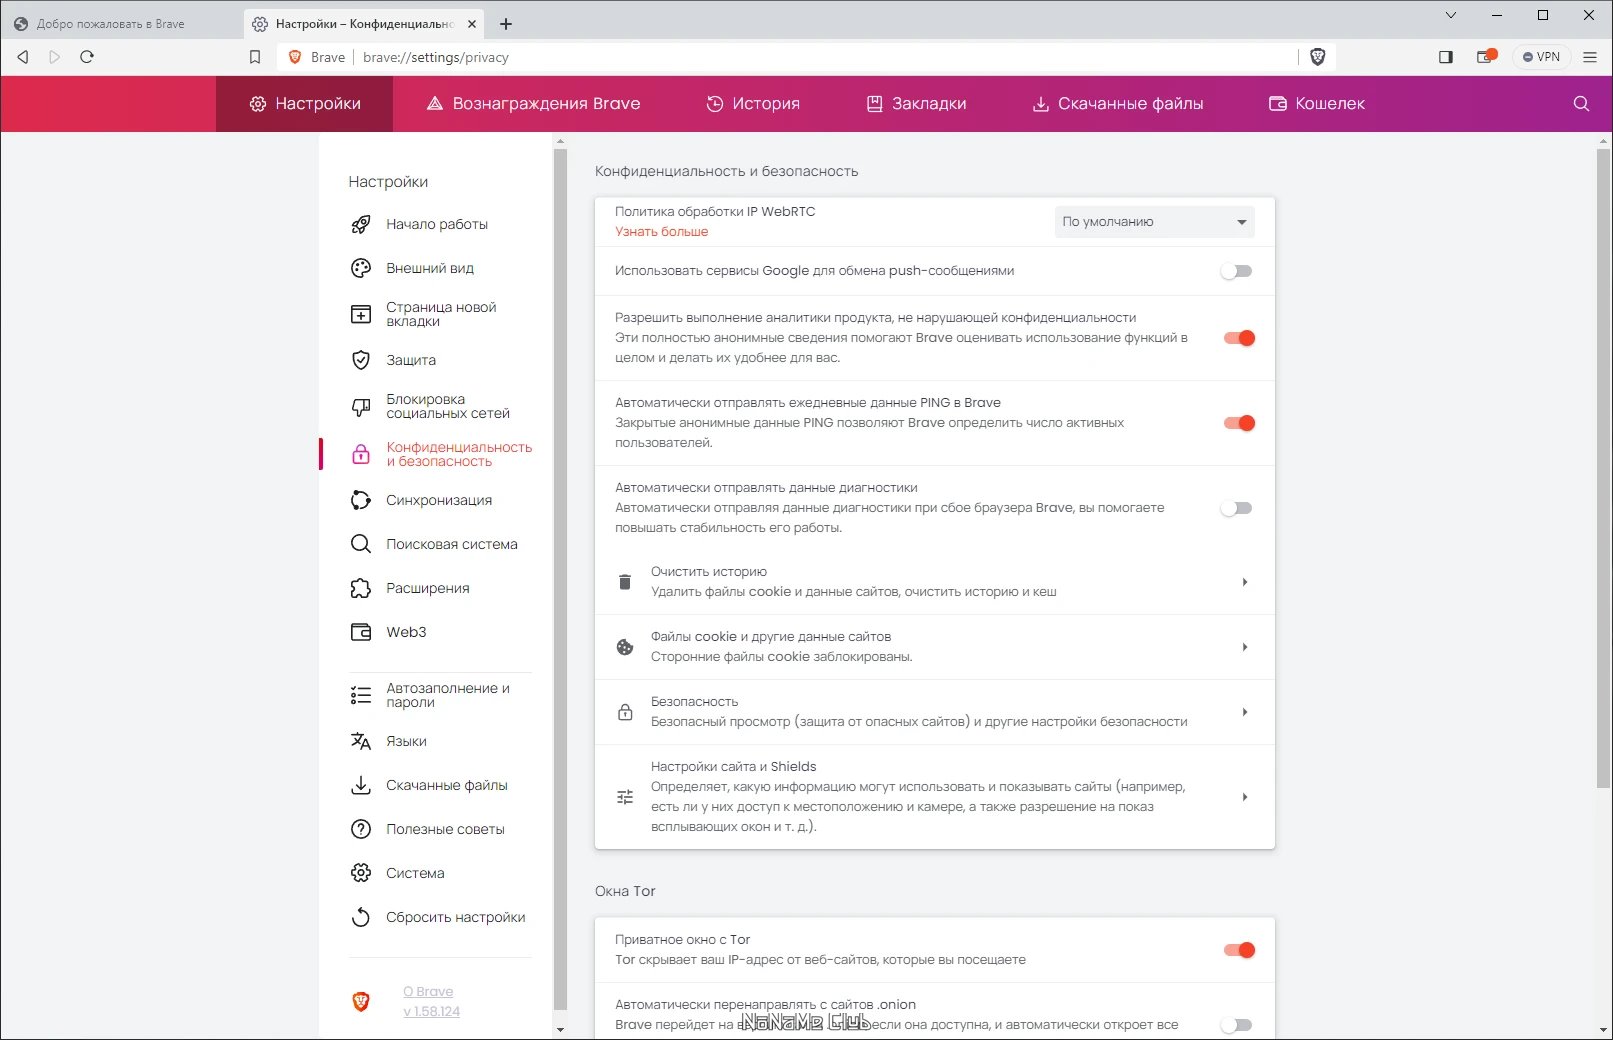The height and width of the screenshot is (1040, 1613).
Task: Toggle the sidebar panel icon
Action: [x=1445, y=57]
